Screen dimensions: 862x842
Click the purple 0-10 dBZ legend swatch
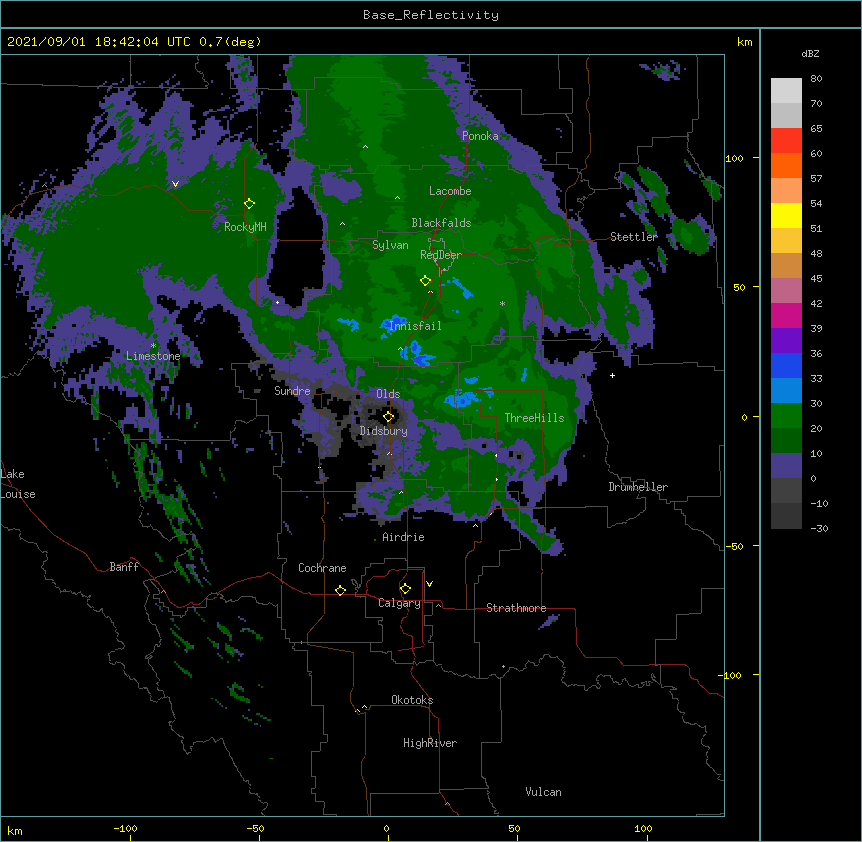click(786, 466)
